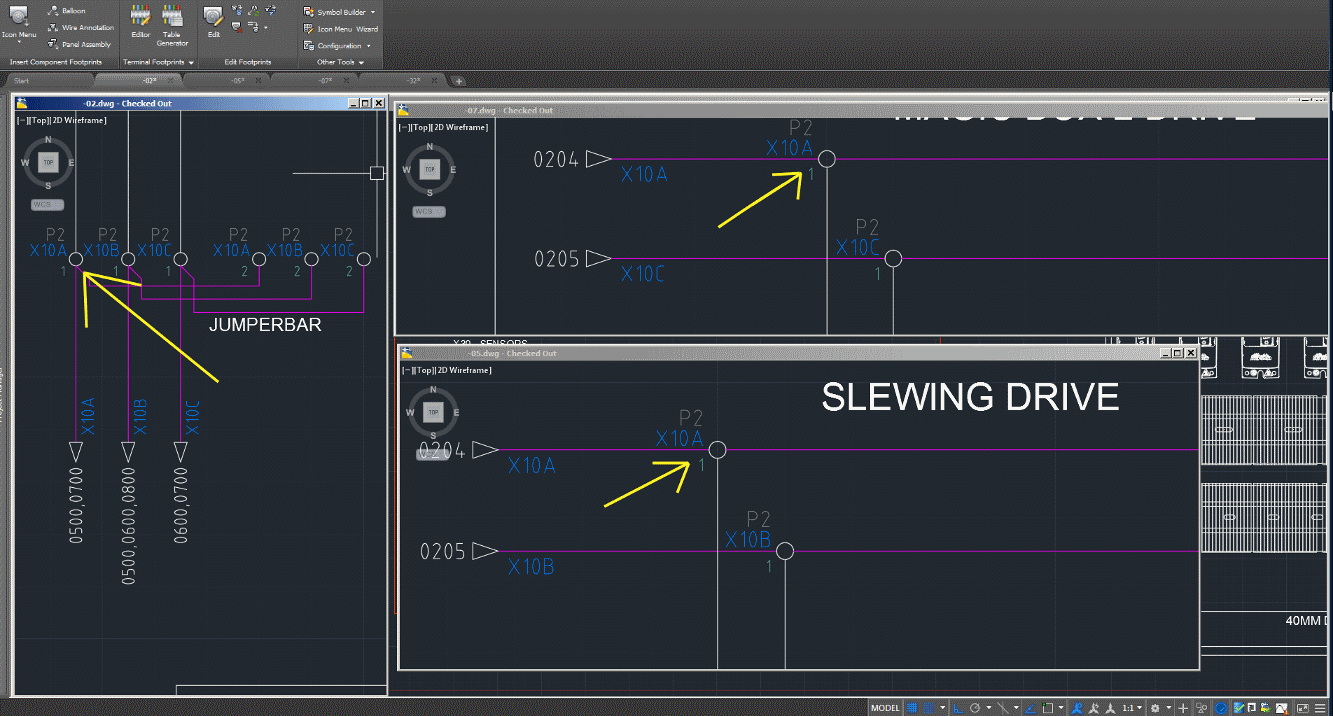Open the 1:1 annotation scale dropdown
1333x716 pixels.
click(x=1131, y=707)
